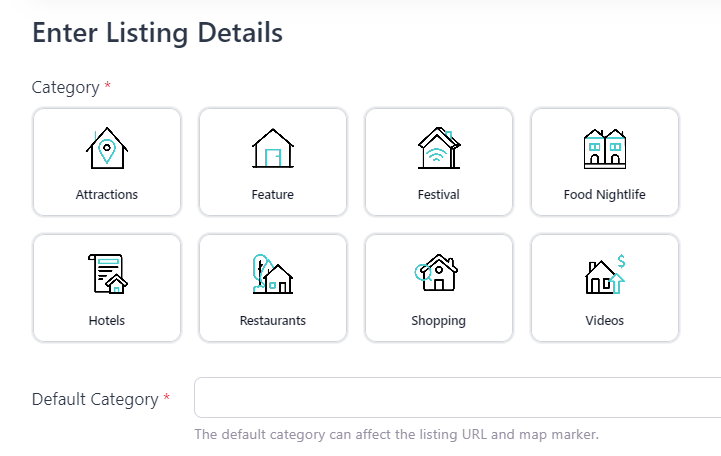721x456 pixels.
Task: Choose the Festival category label
Action: 439,195
